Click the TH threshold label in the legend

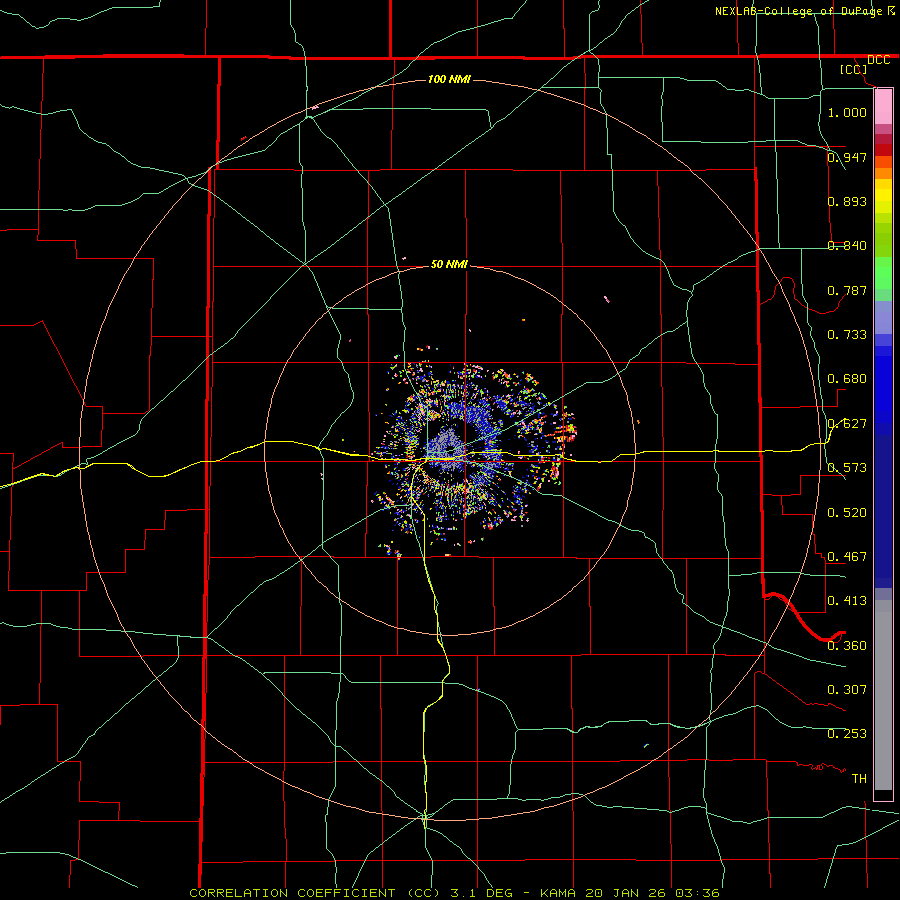click(859, 779)
